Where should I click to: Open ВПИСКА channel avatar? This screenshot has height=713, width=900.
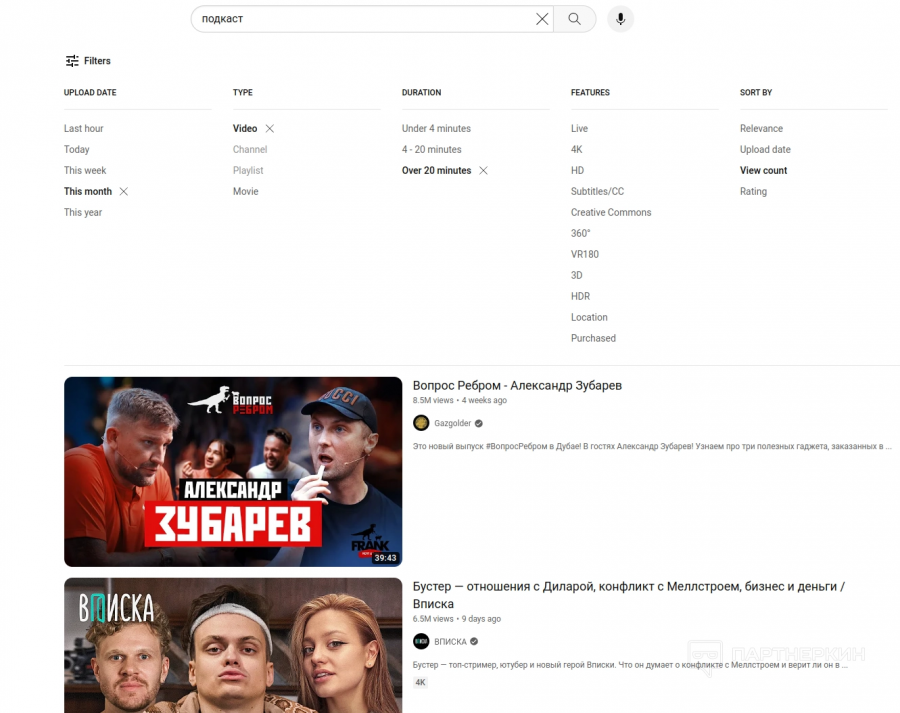(421, 641)
